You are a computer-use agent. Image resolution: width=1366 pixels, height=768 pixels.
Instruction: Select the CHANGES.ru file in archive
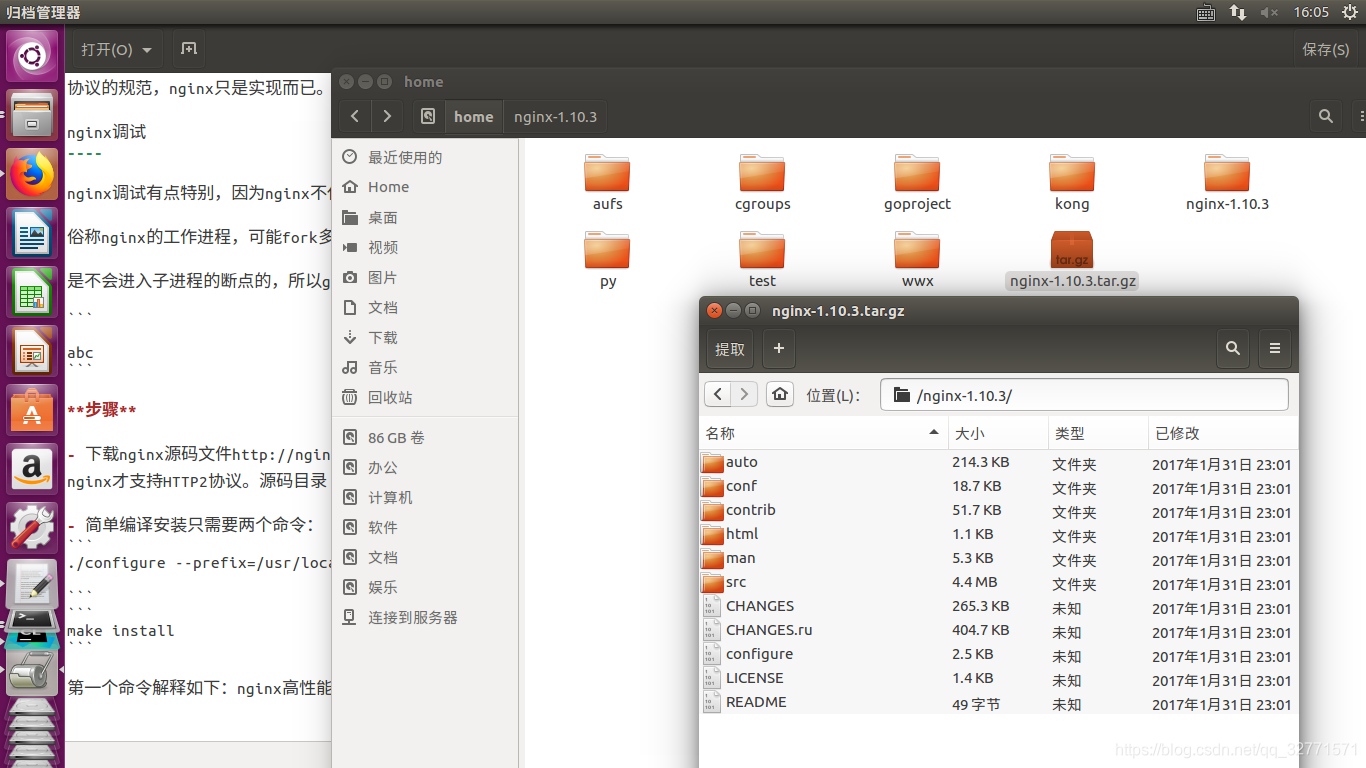[x=998, y=631]
